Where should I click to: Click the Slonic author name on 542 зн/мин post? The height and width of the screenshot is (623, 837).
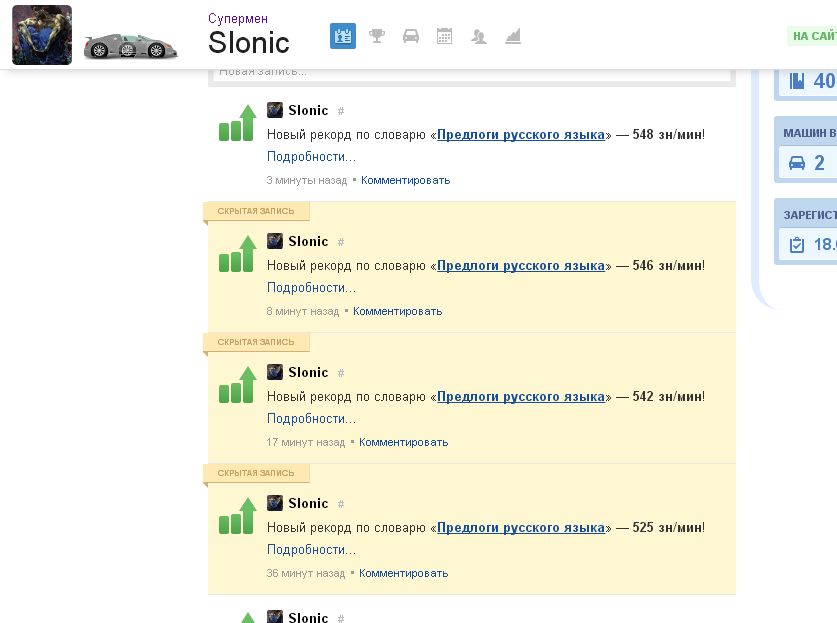click(308, 373)
